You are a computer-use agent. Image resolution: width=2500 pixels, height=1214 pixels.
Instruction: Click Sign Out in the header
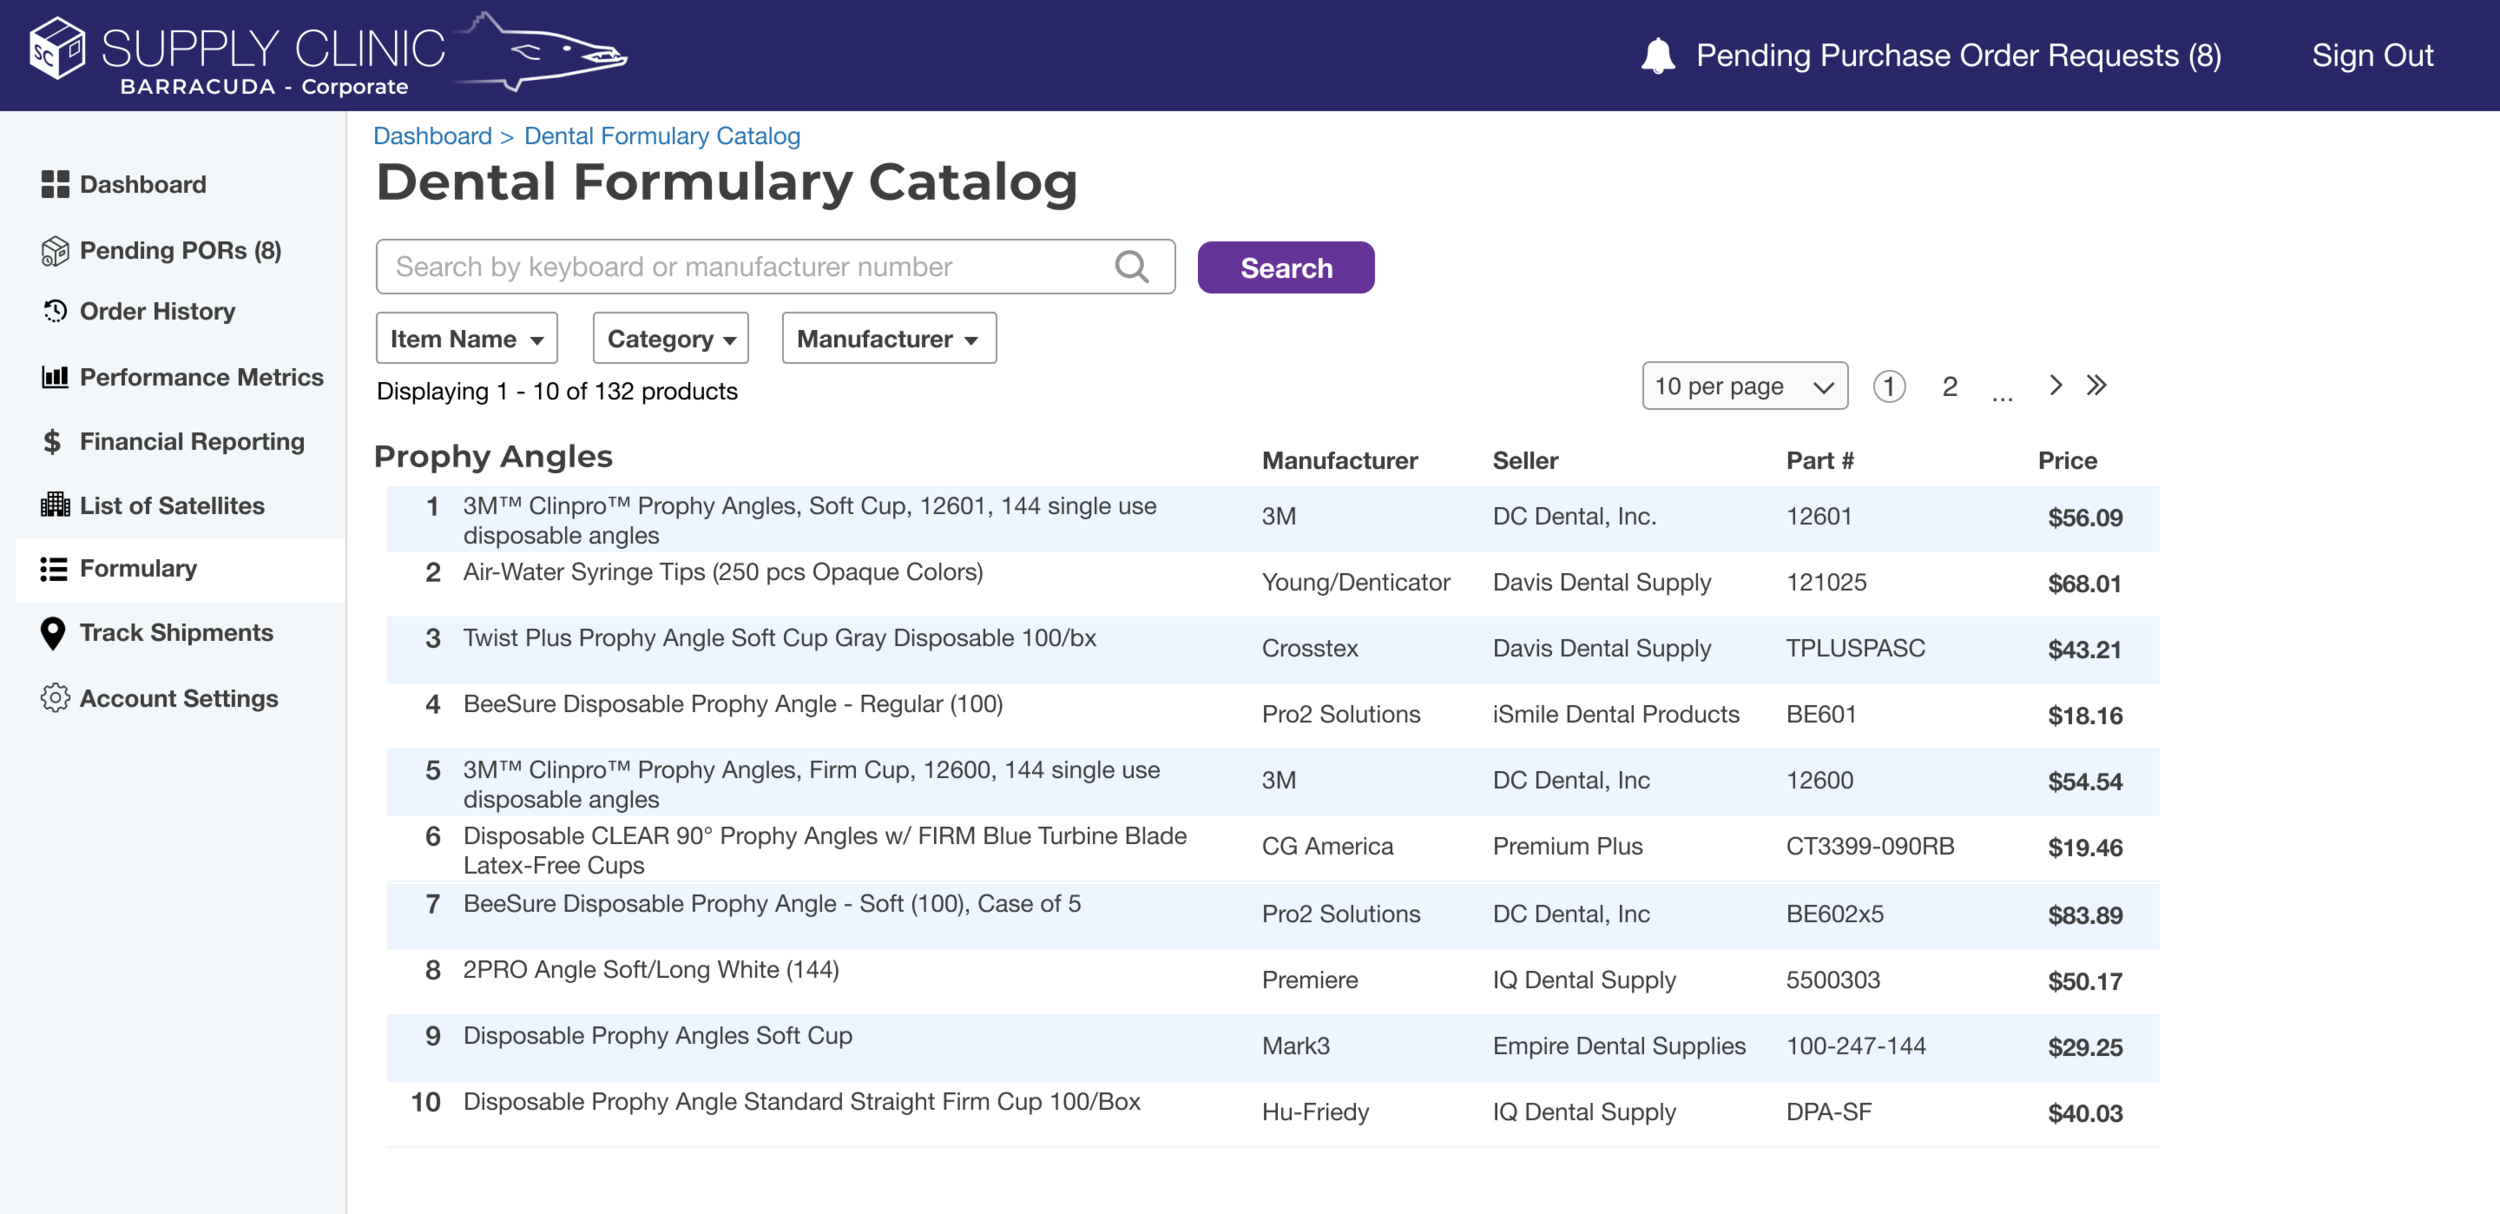[2372, 55]
